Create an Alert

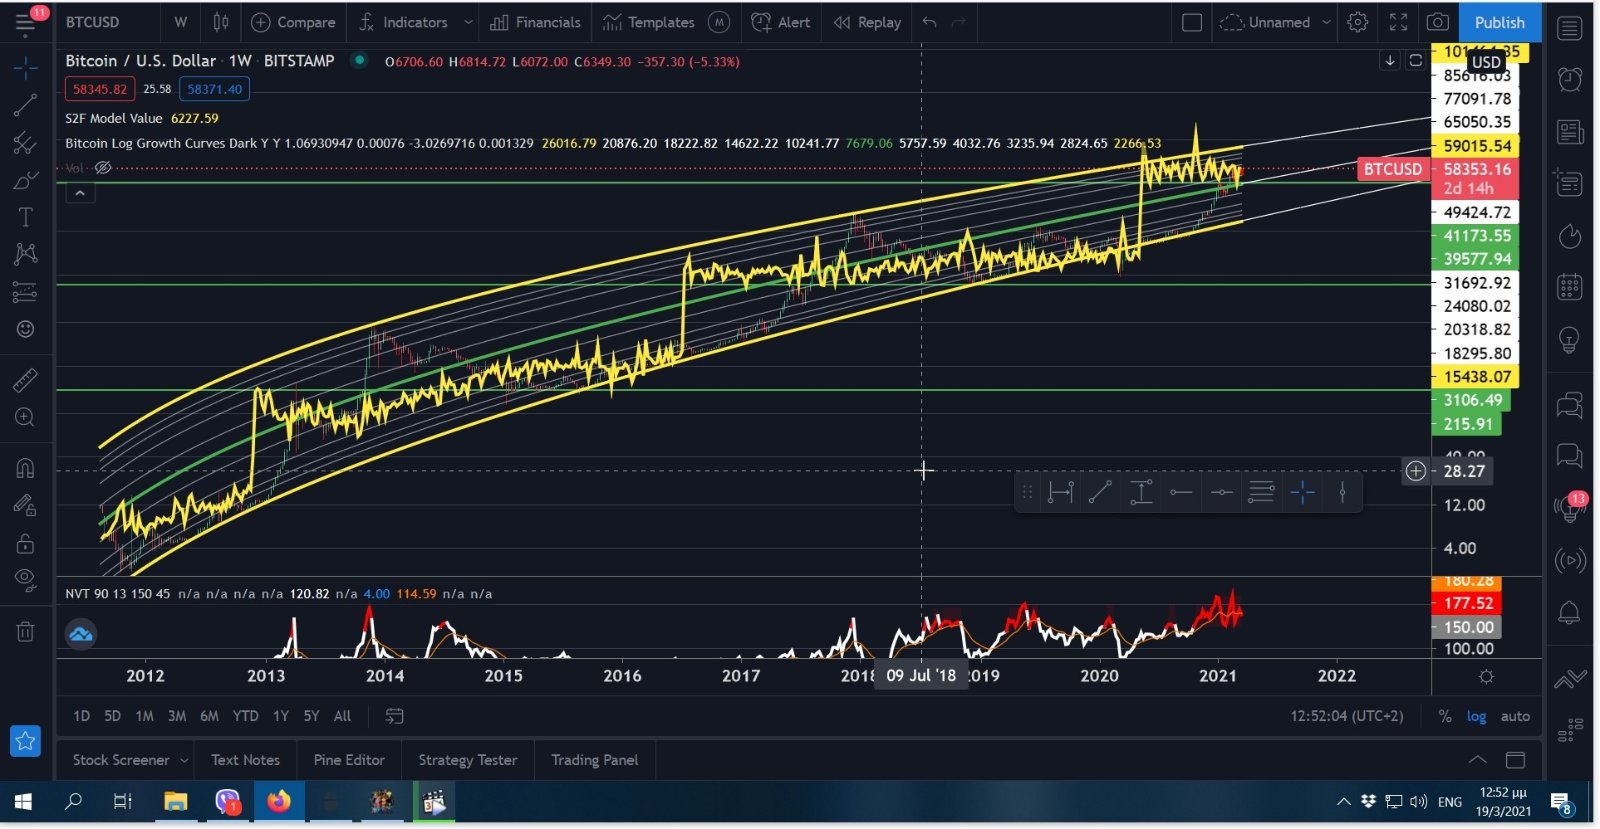781,22
